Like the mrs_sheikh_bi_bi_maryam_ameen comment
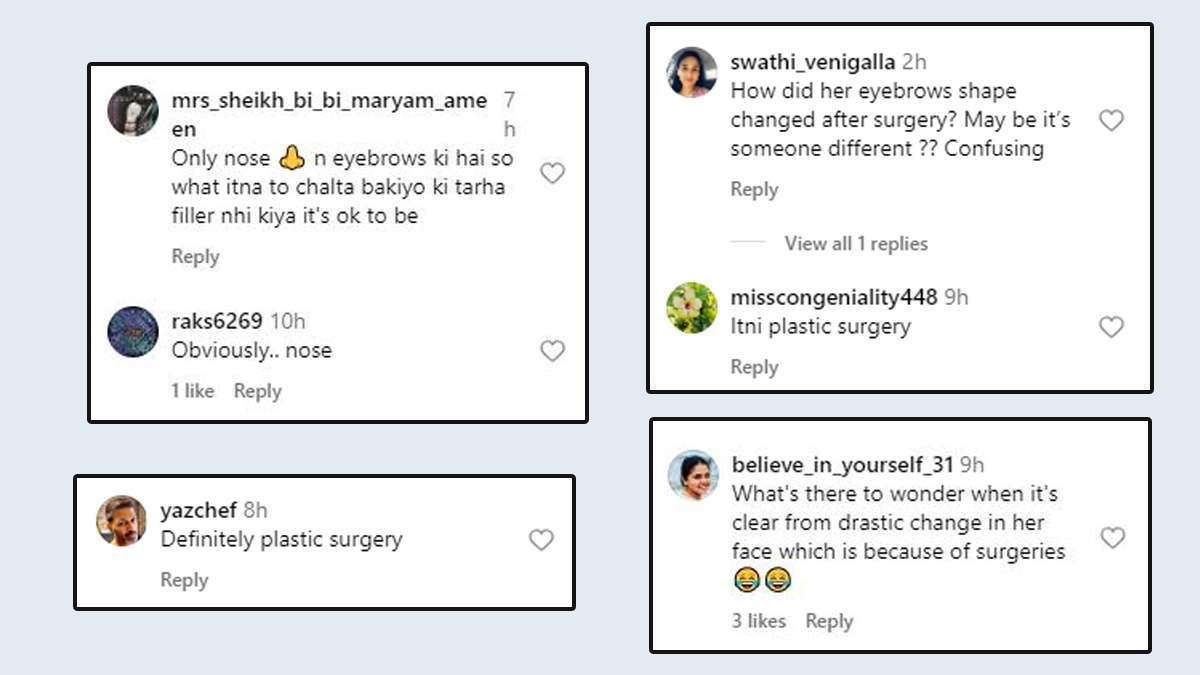The height and width of the screenshot is (675, 1200). [552, 174]
